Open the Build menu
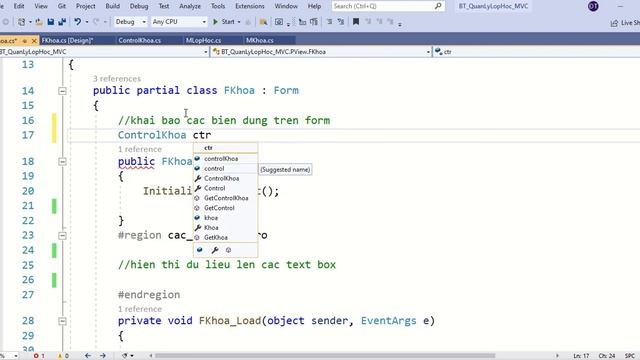640x360 pixels. click(112, 6)
